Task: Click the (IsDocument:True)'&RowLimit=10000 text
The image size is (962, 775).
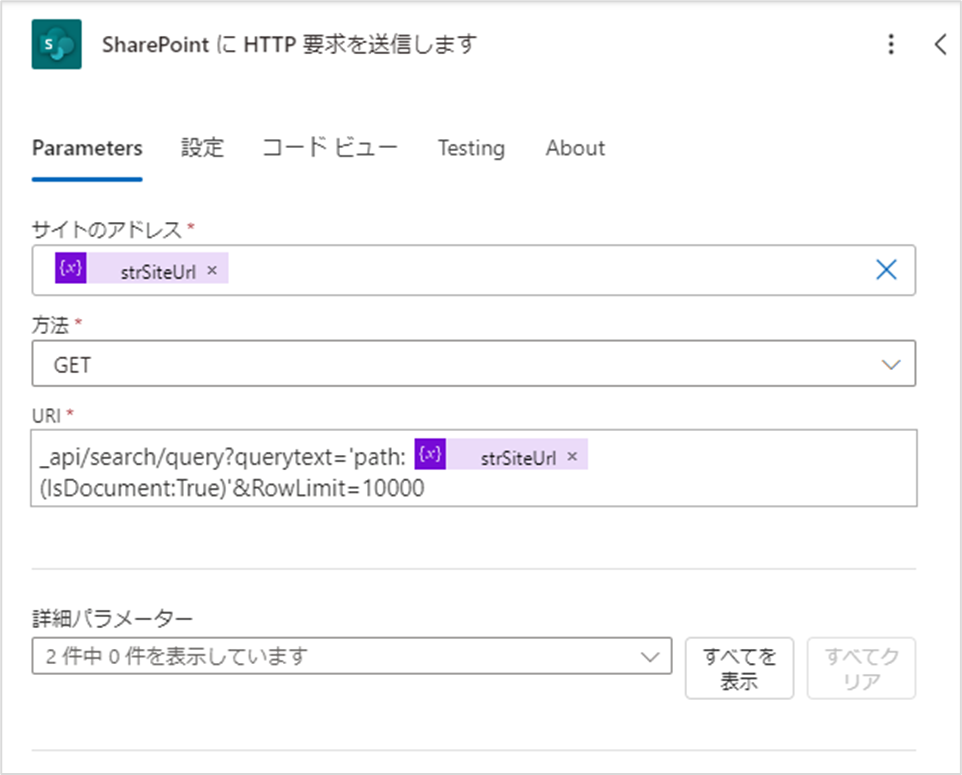Action: pos(232,488)
